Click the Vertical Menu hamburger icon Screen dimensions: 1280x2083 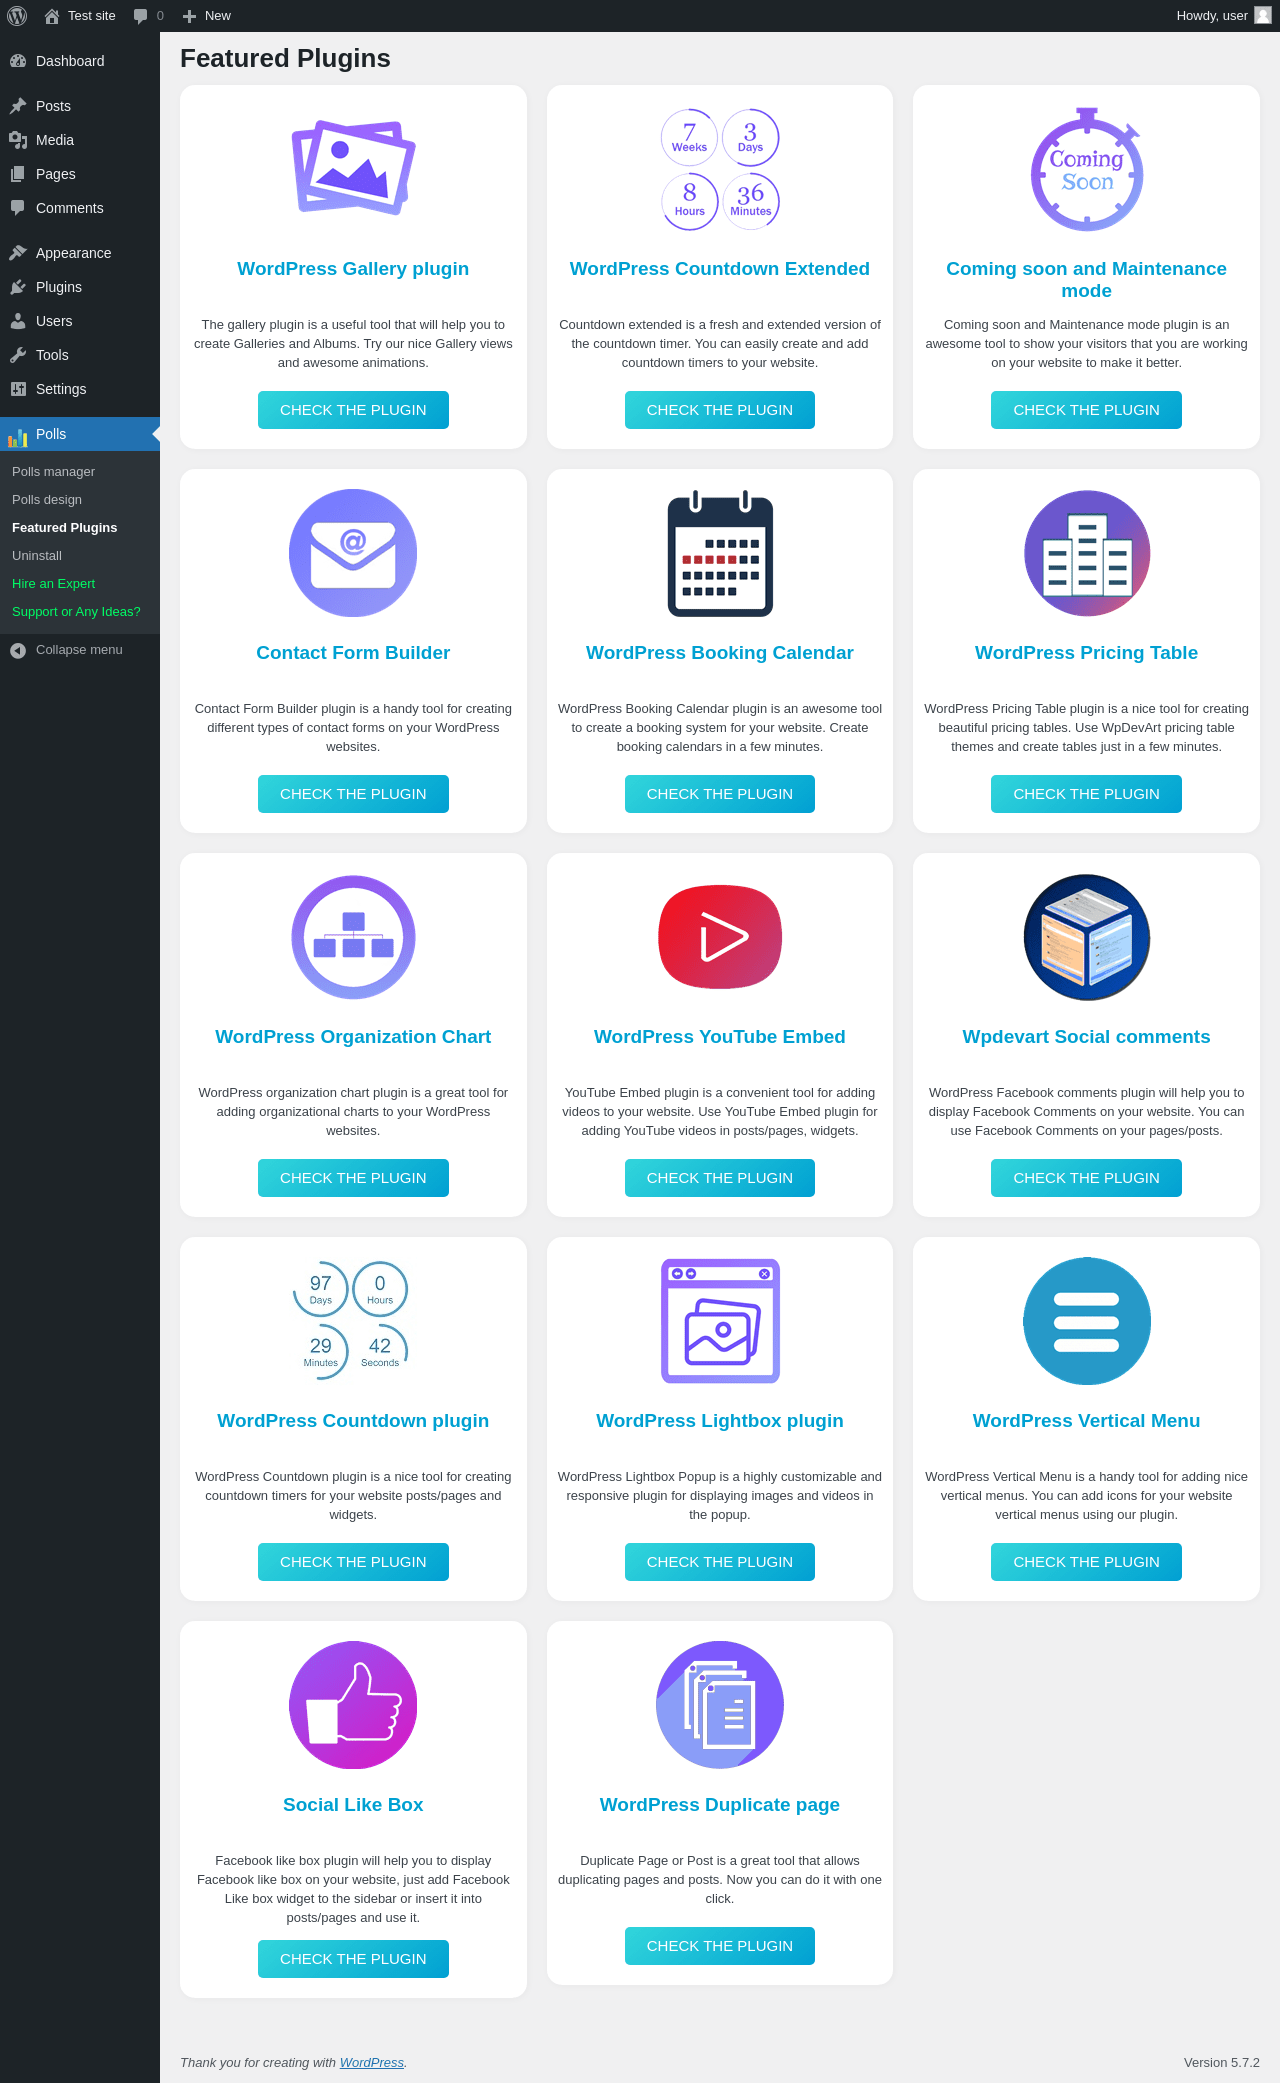1087,1321
